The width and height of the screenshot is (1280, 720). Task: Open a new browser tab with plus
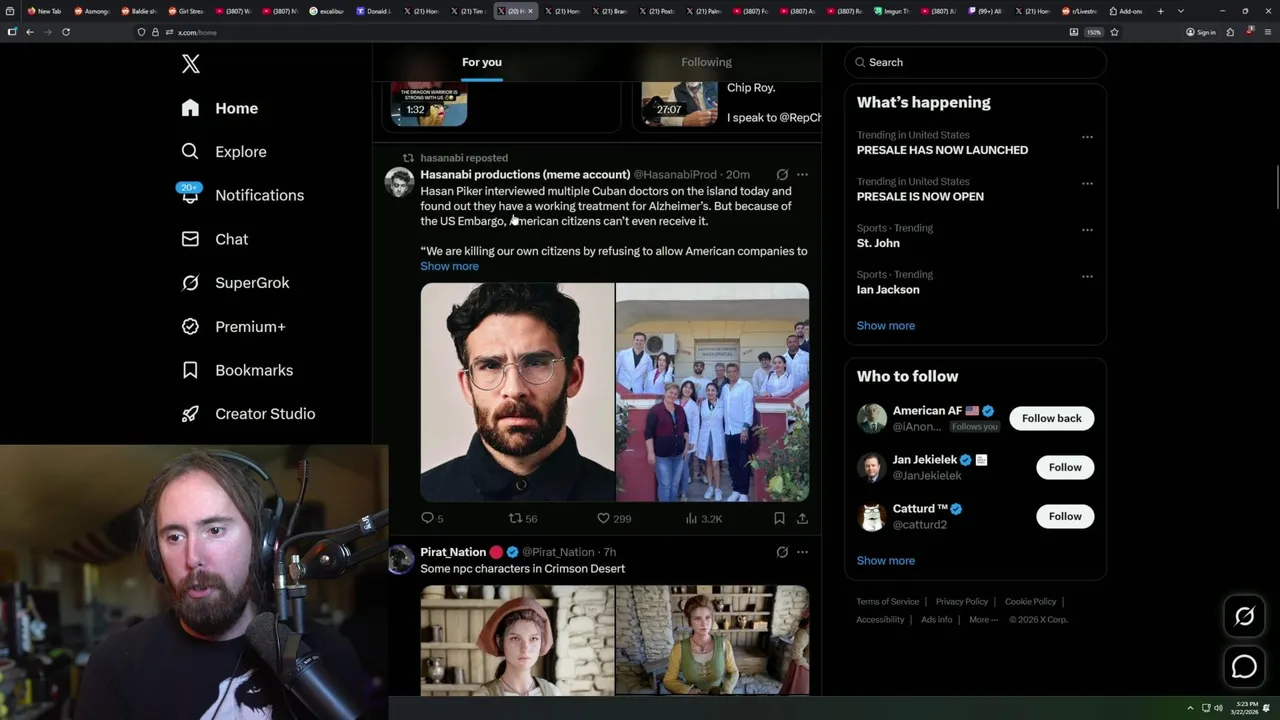pos(1160,11)
